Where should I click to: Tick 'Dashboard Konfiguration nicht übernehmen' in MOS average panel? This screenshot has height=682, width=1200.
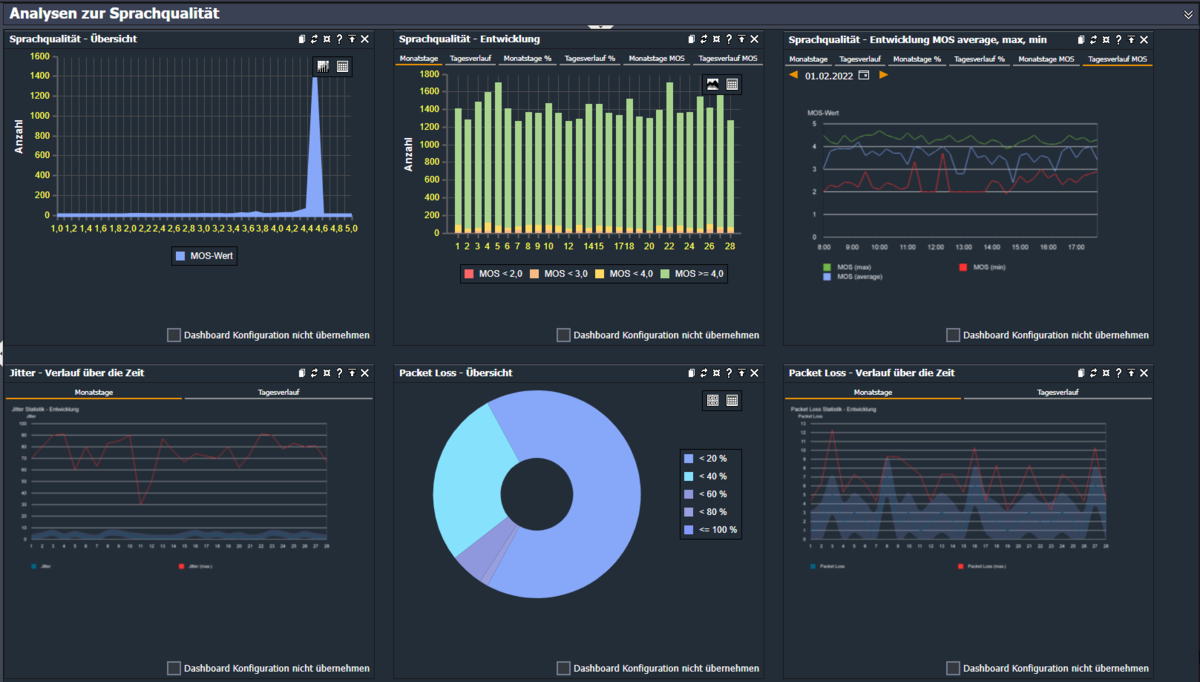click(x=953, y=335)
